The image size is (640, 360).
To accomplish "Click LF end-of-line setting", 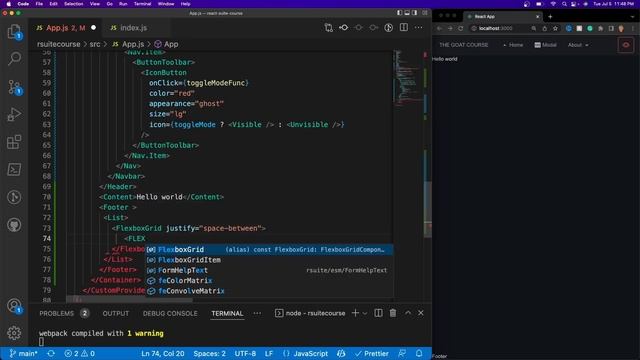I will coord(269,353).
